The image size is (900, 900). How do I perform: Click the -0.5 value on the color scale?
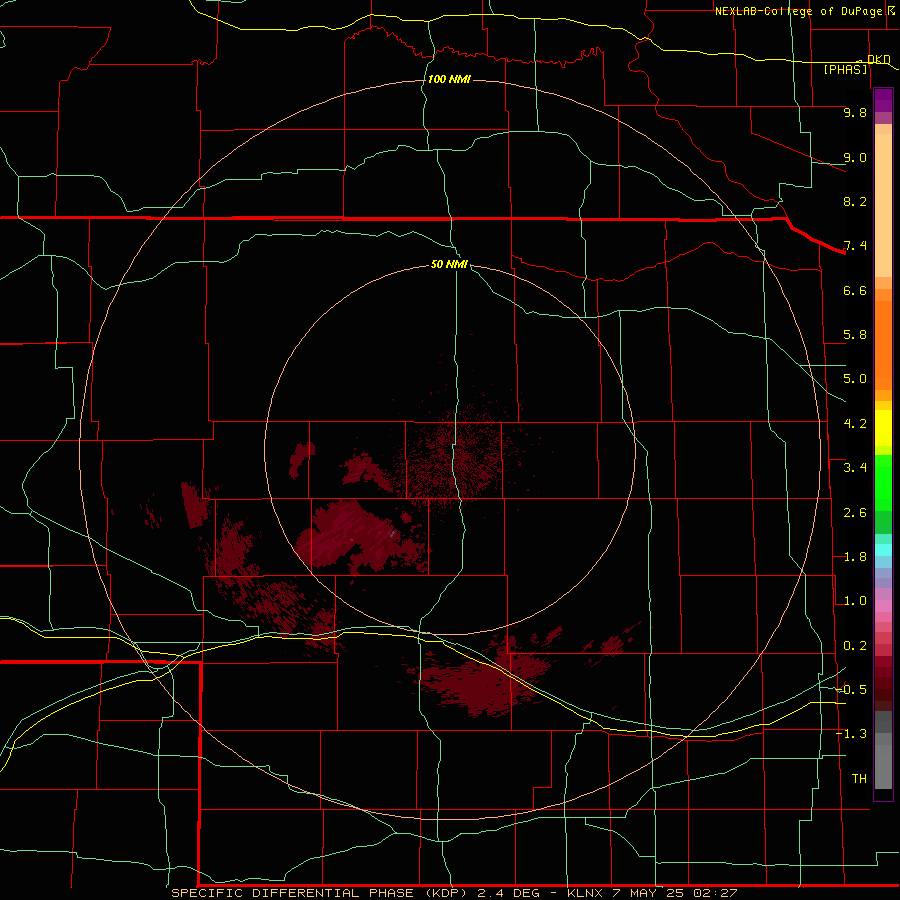(x=851, y=689)
